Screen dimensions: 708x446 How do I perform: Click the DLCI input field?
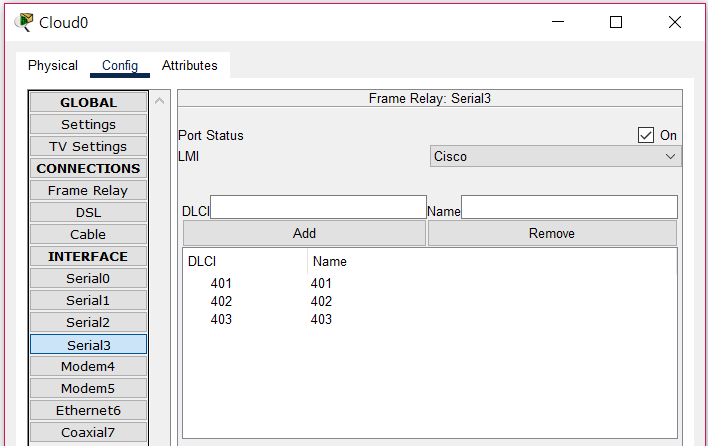(x=318, y=207)
